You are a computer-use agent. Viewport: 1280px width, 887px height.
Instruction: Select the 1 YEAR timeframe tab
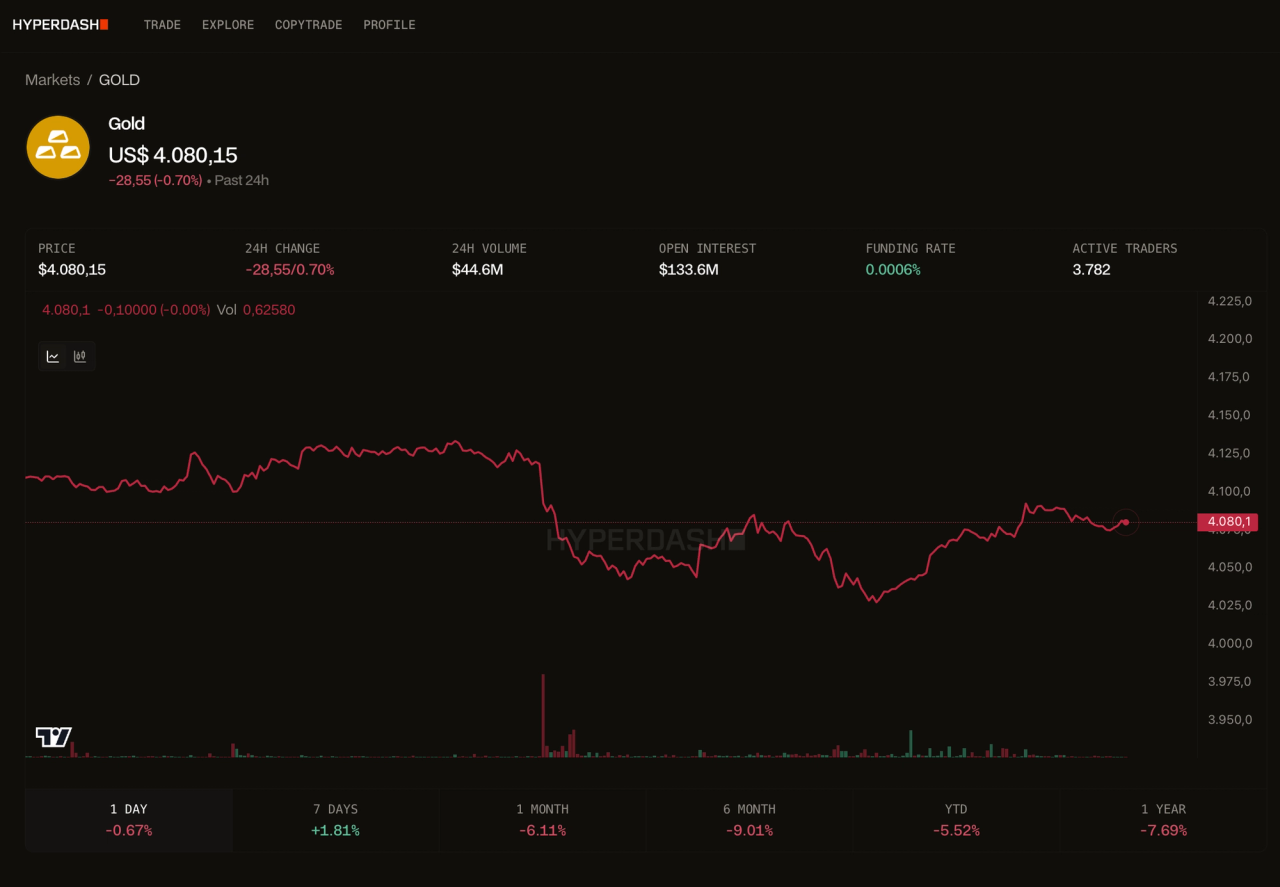(1163, 820)
